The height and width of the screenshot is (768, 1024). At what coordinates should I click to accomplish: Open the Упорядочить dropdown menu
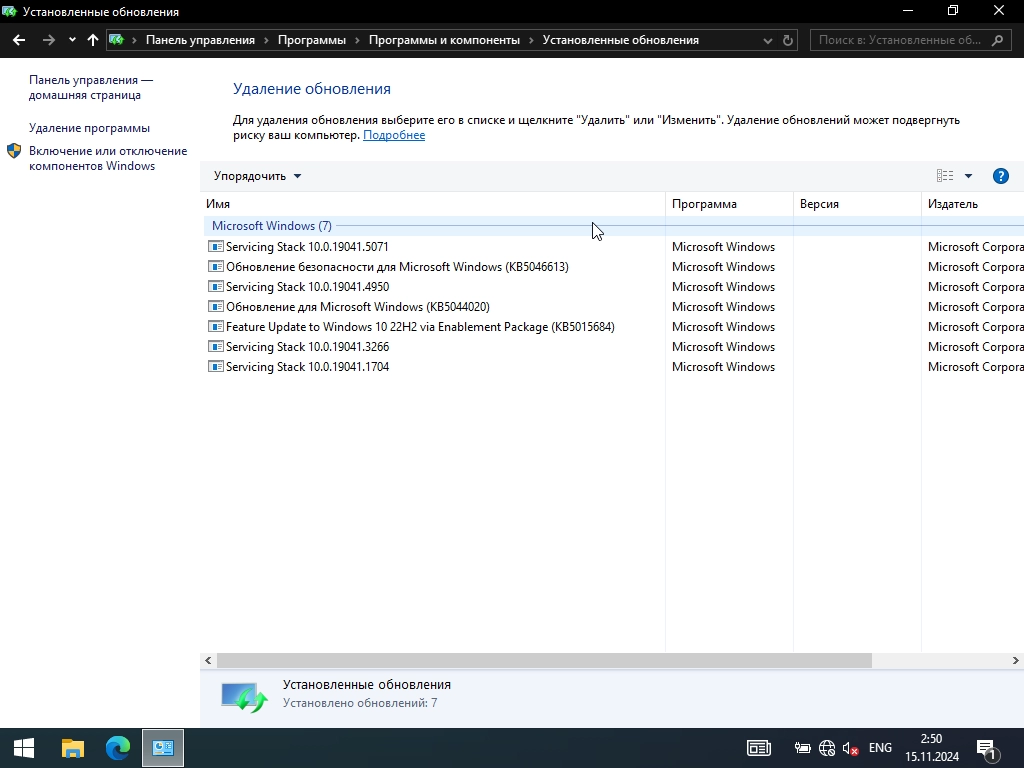[x=257, y=176]
